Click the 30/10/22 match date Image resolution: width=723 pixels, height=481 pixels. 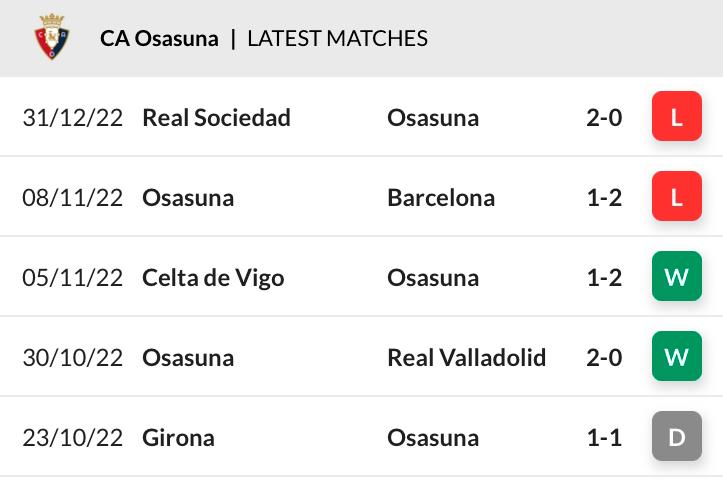pyautogui.click(x=72, y=357)
